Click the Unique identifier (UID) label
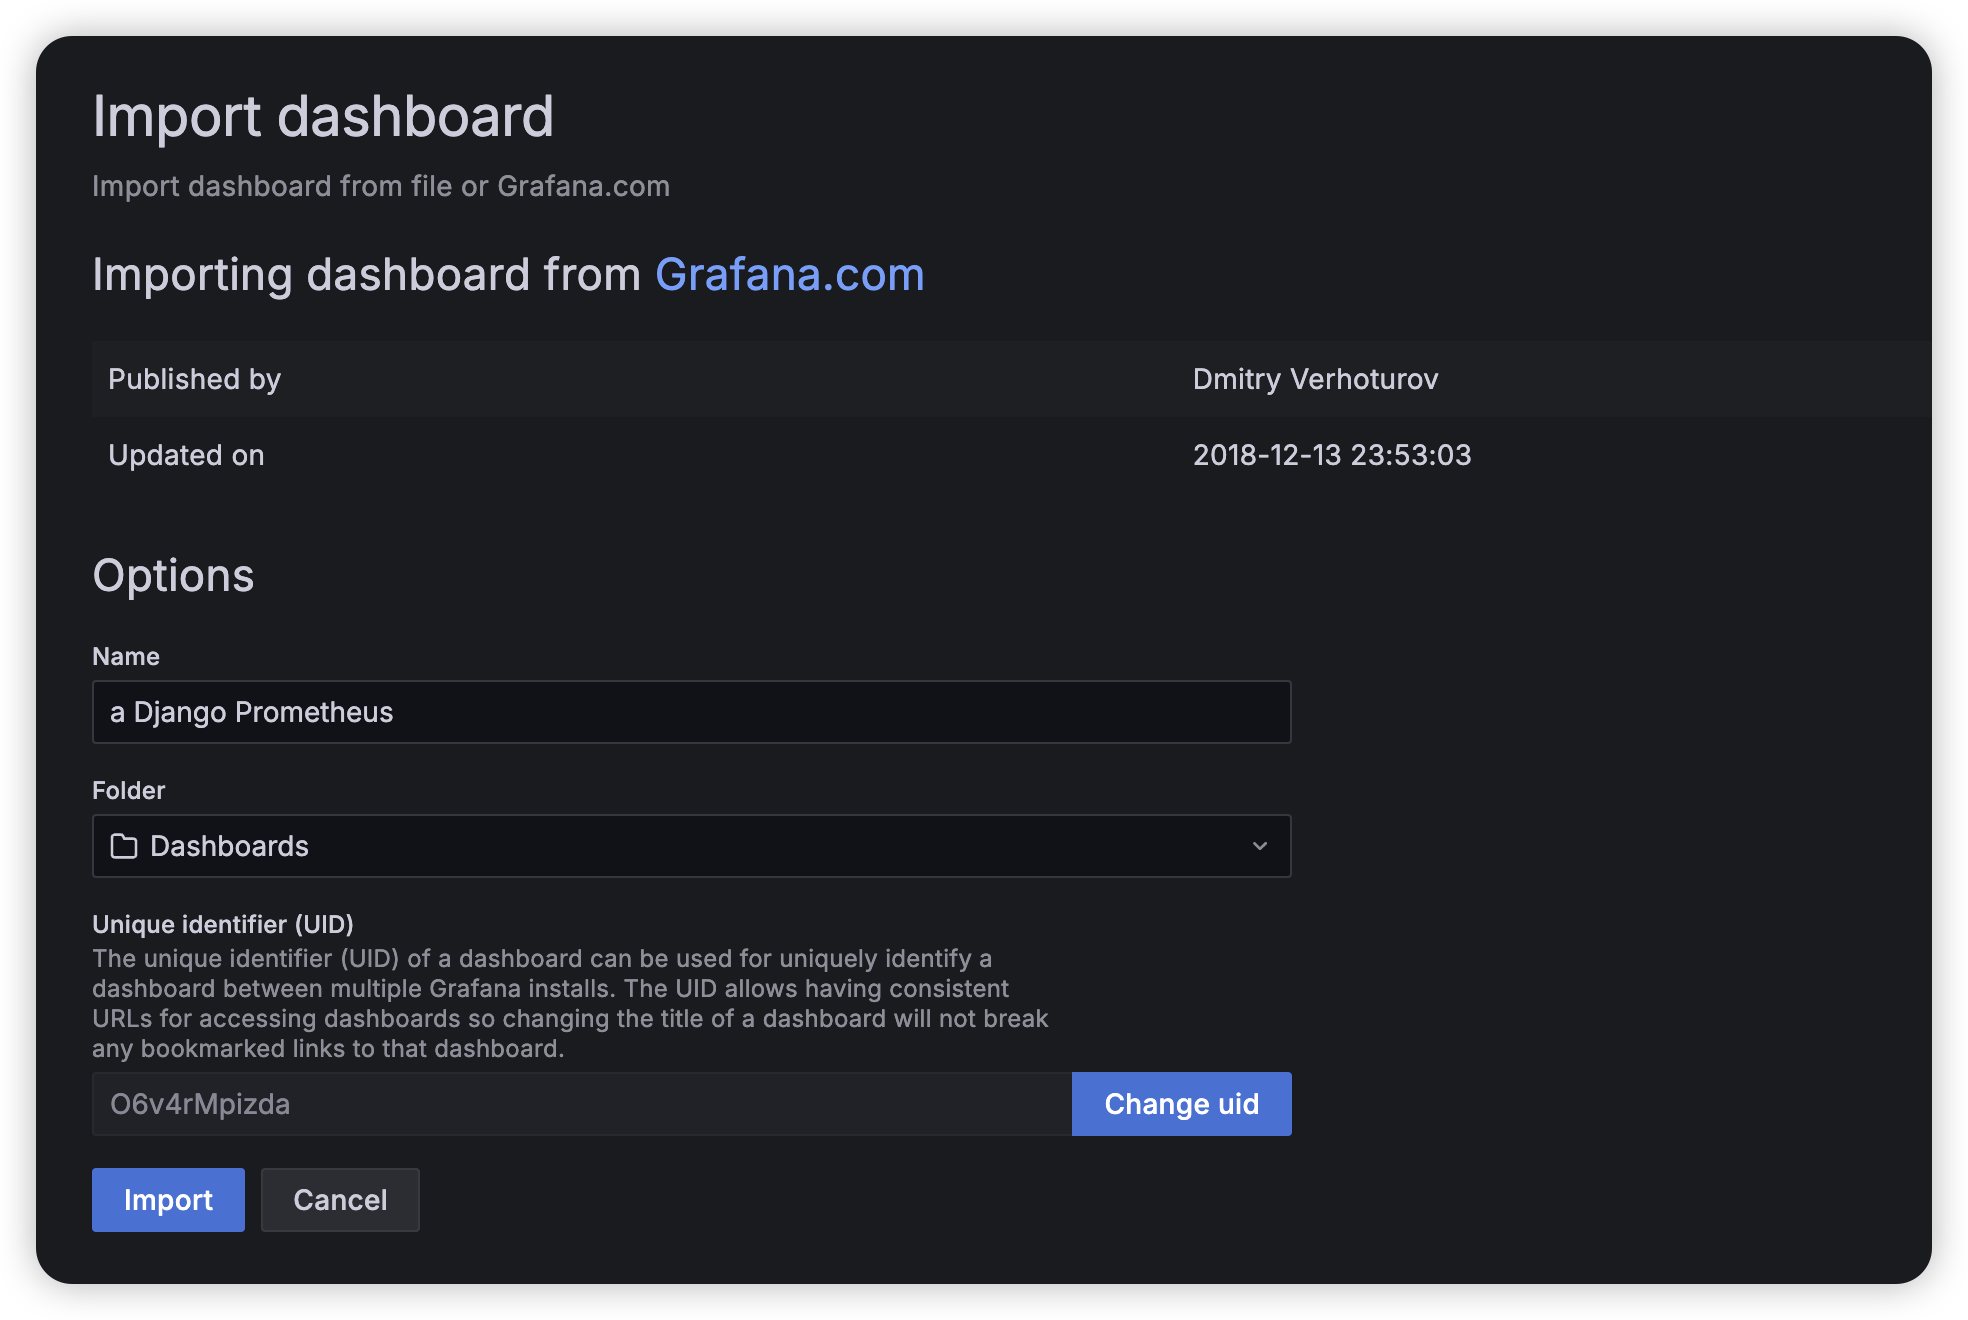The image size is (1968, 1320). pos(223,924)
